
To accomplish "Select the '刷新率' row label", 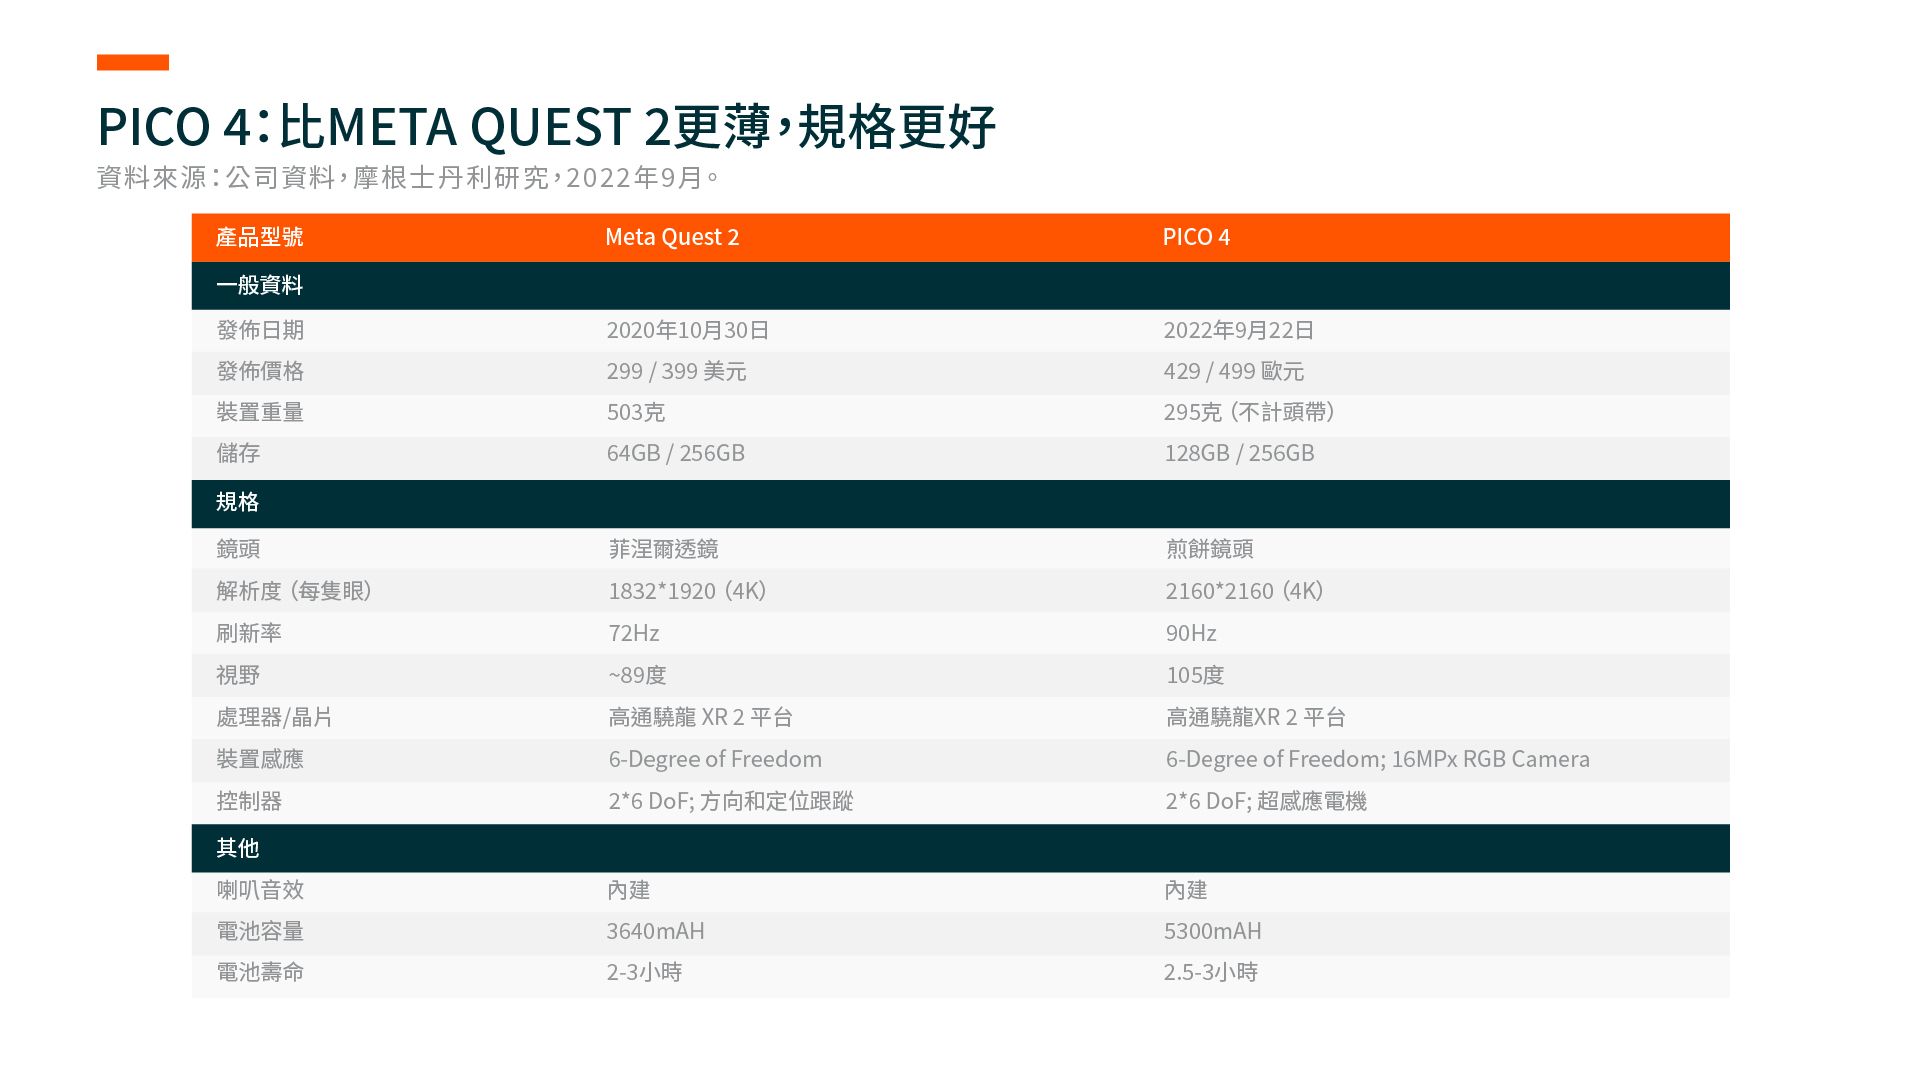I will 249,633.
